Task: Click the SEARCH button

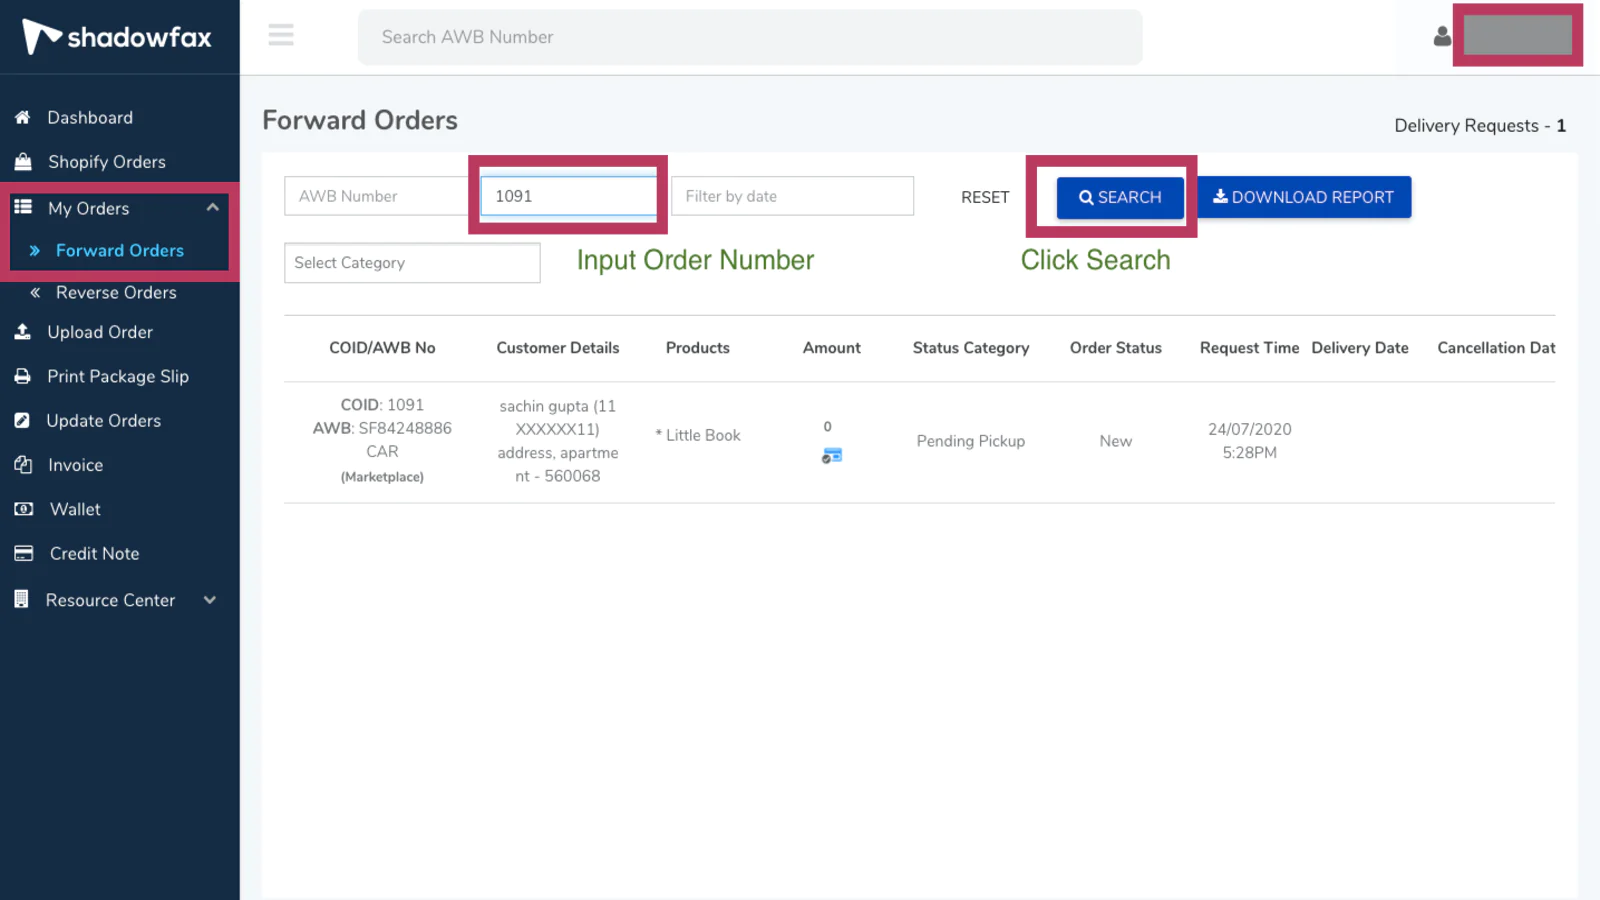Action: [1119, 197]
